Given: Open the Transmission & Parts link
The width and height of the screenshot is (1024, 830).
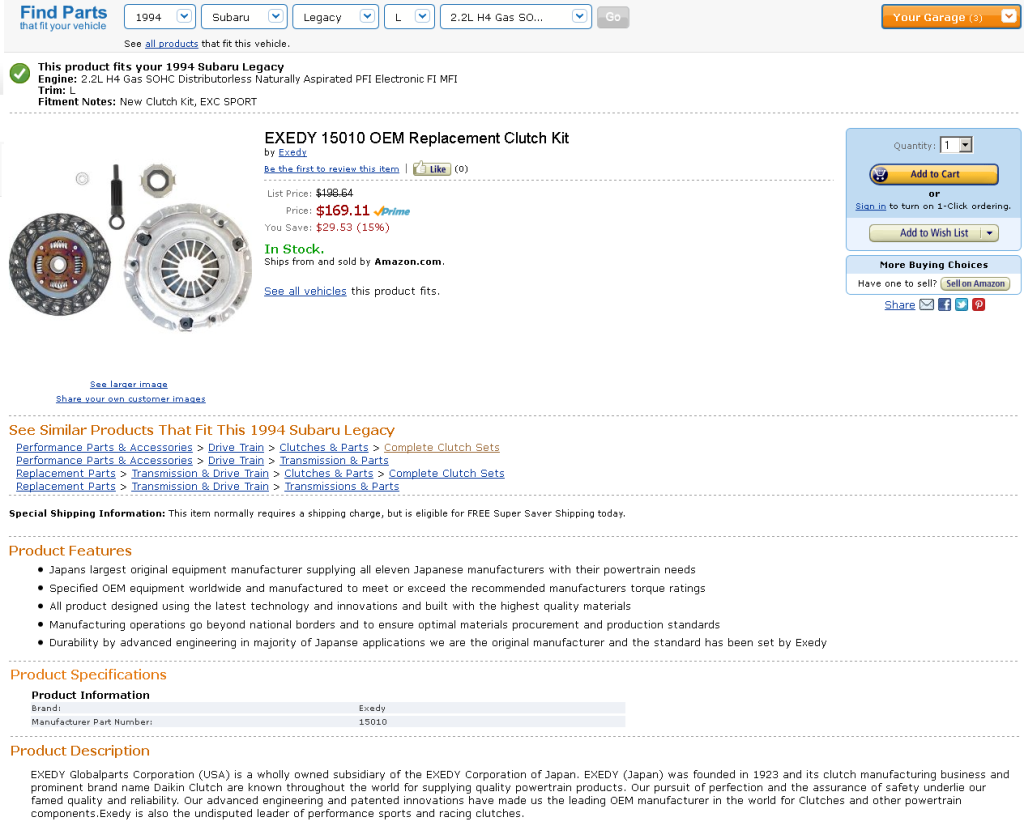Looking at the screenshot, I should (334, 461).
